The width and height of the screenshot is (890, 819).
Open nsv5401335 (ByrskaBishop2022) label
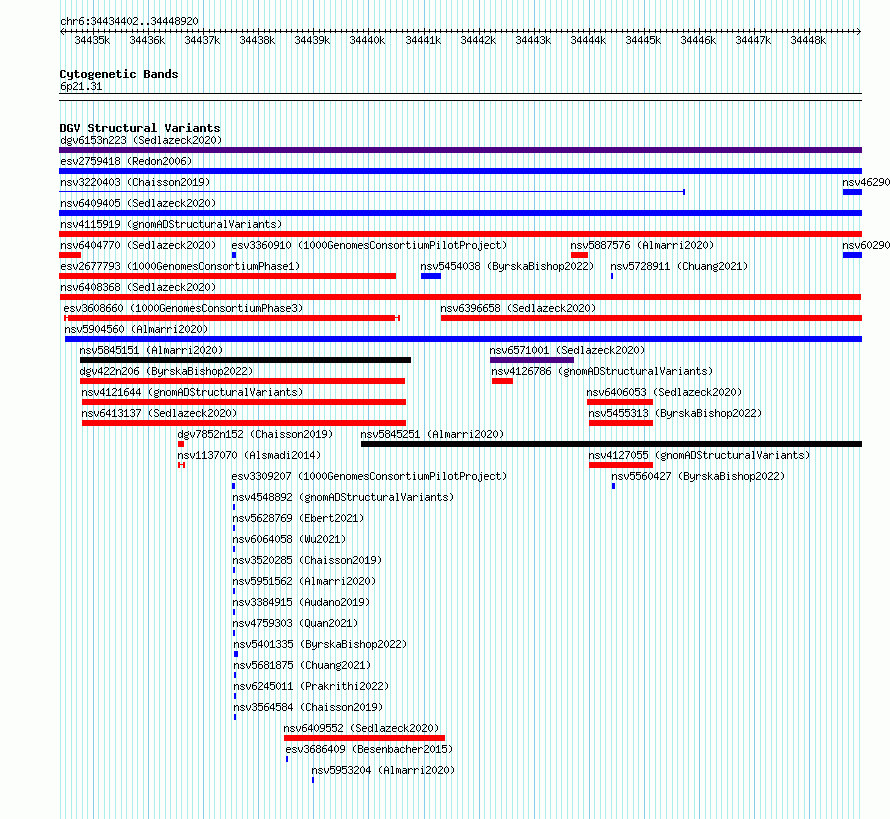point(320,644)
